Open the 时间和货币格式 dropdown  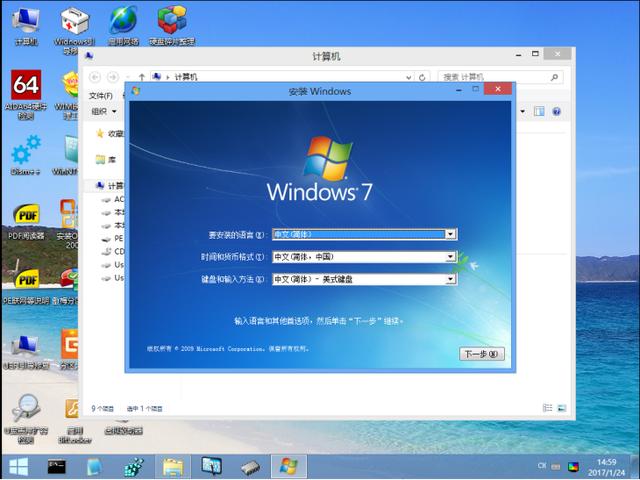[450, 257]
